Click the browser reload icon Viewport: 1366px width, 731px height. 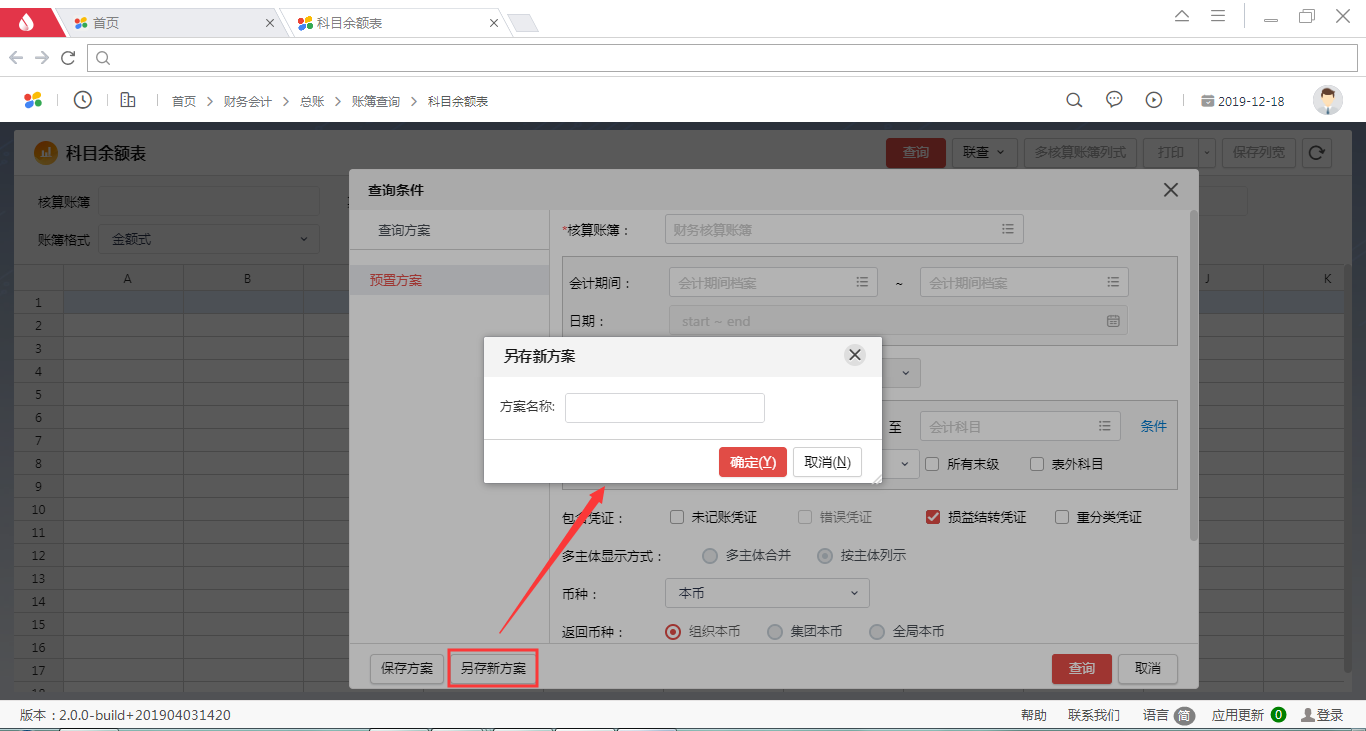[68, 58]
